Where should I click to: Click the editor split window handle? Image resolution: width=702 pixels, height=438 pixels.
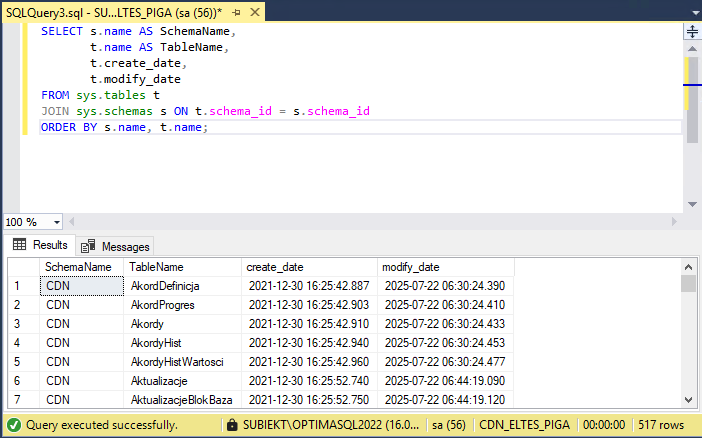692,31
